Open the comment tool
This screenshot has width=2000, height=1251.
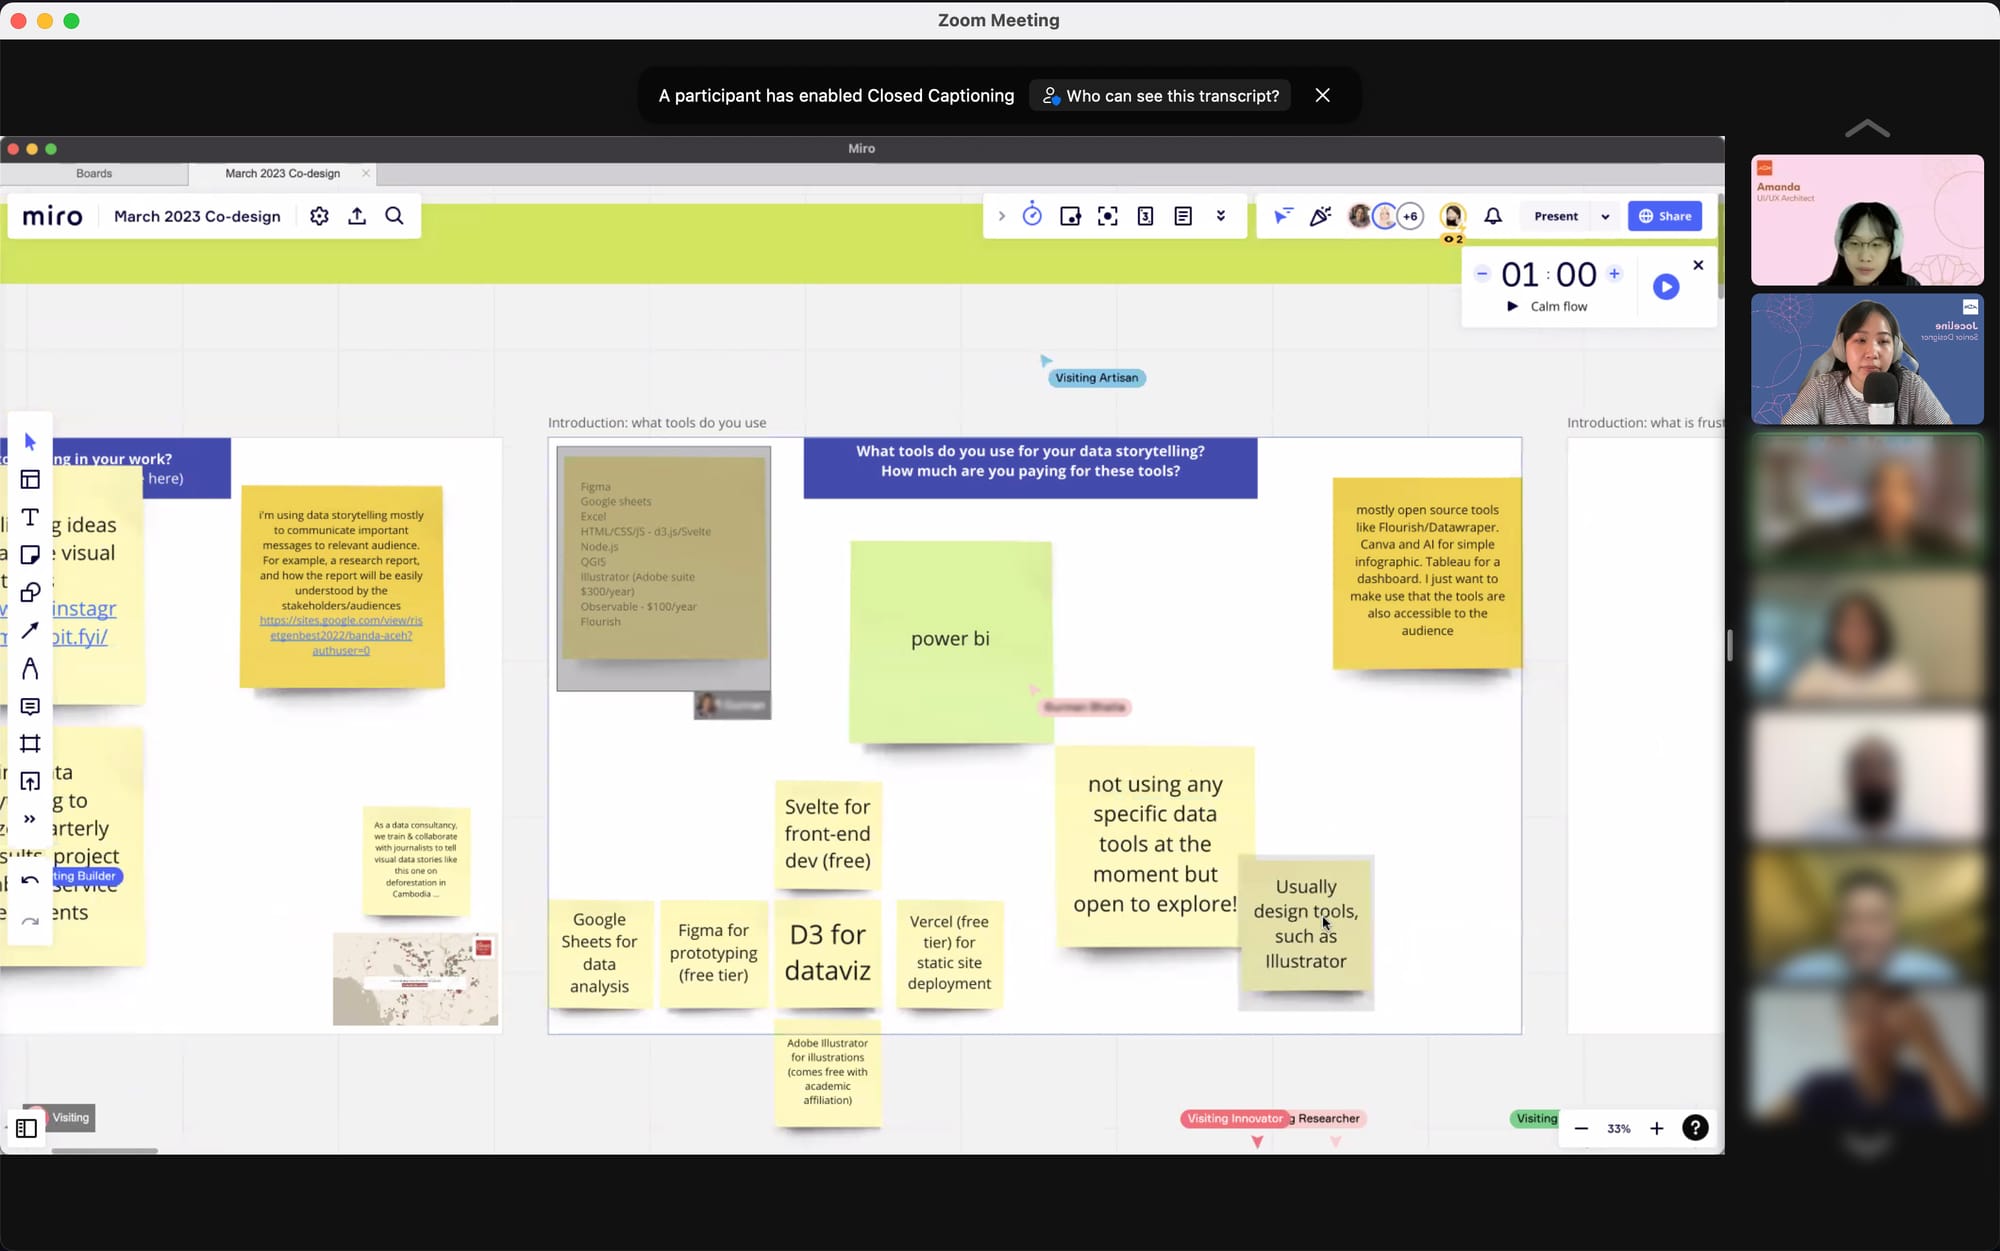tap(30, 707)
